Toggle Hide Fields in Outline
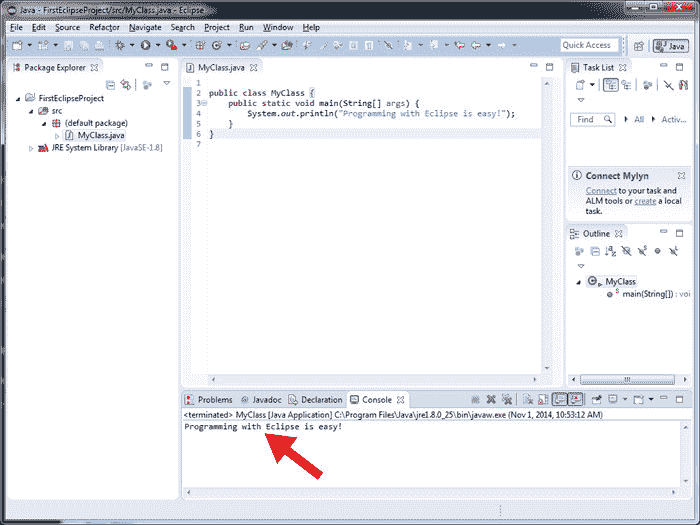 tap(626, 251)
